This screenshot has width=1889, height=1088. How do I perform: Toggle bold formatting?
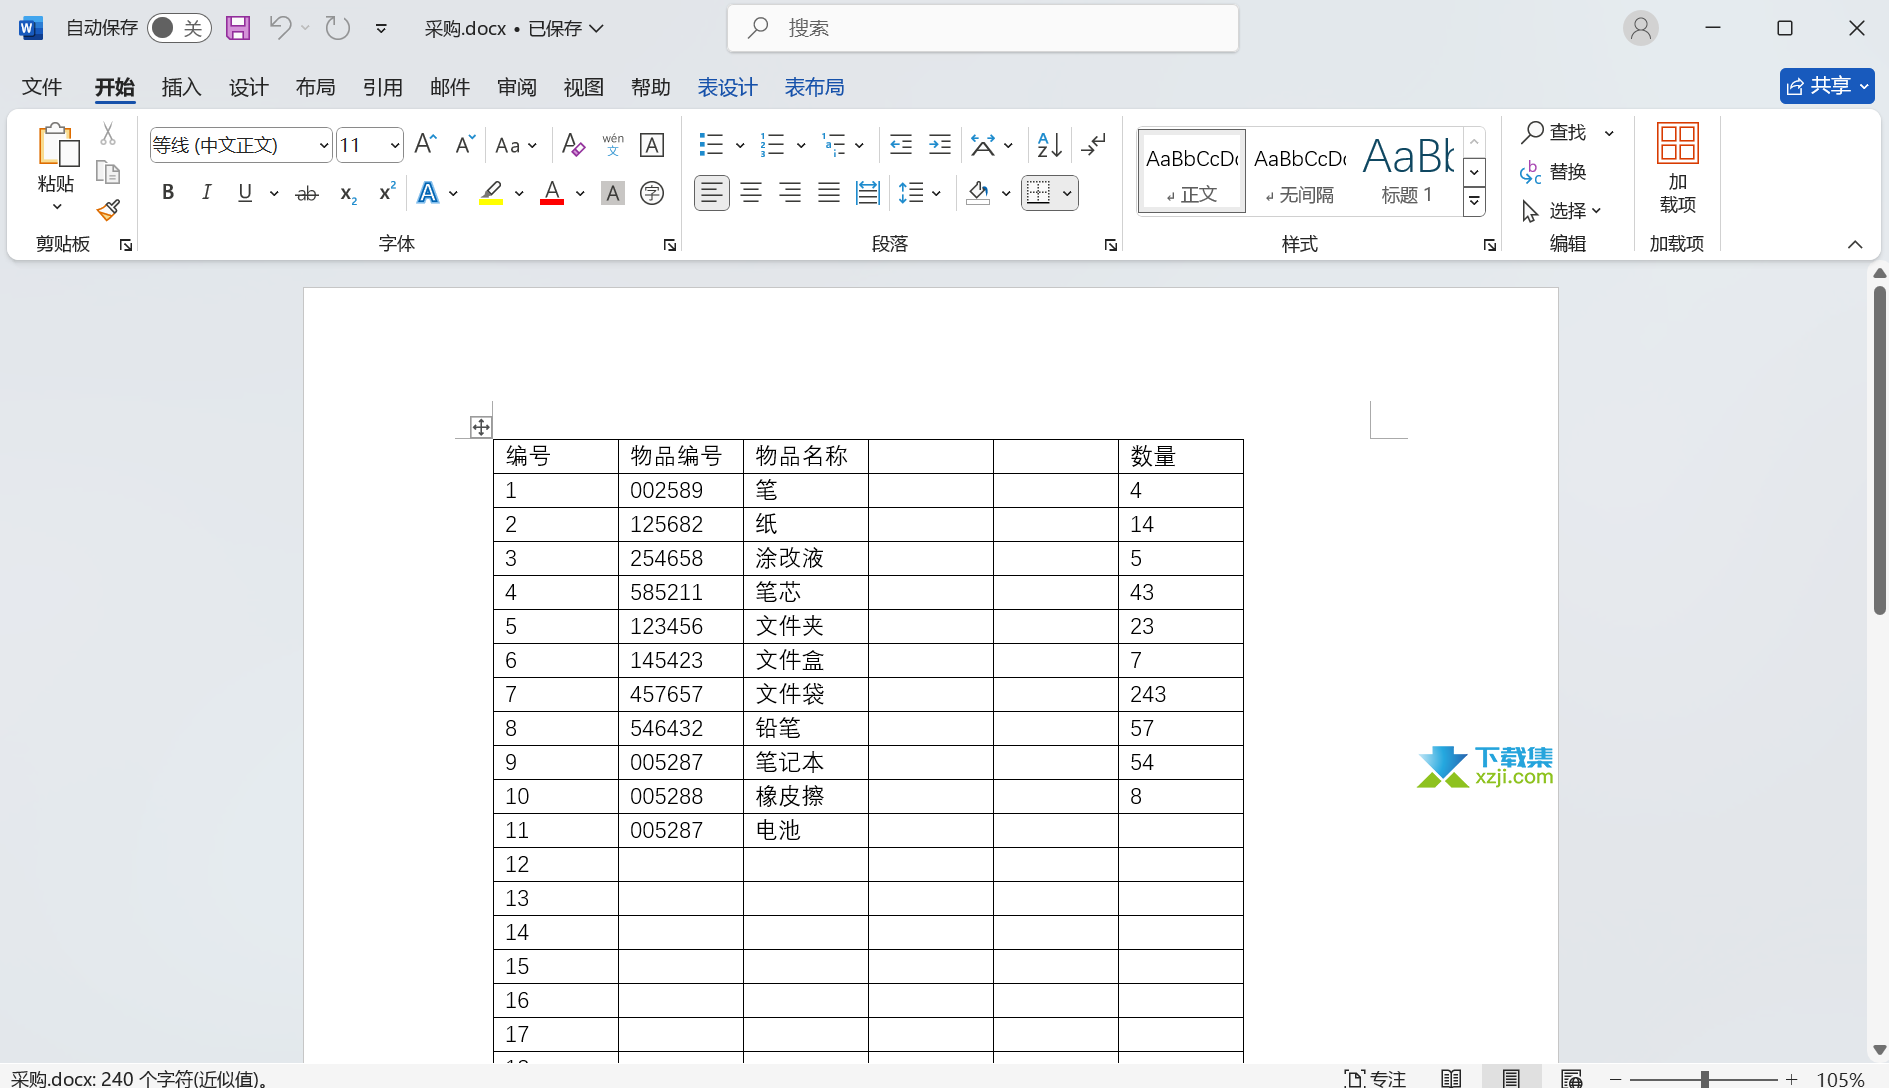coord(168,193)
